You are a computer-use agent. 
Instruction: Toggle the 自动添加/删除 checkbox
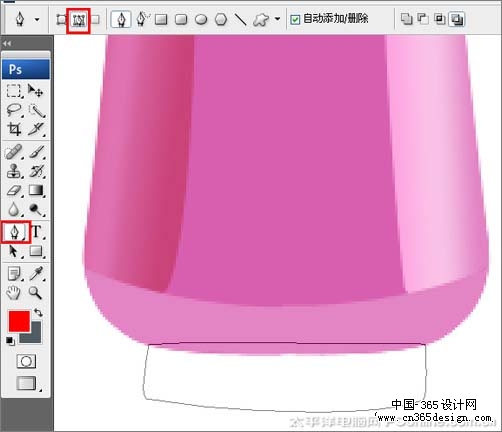(x=295, y=20)
